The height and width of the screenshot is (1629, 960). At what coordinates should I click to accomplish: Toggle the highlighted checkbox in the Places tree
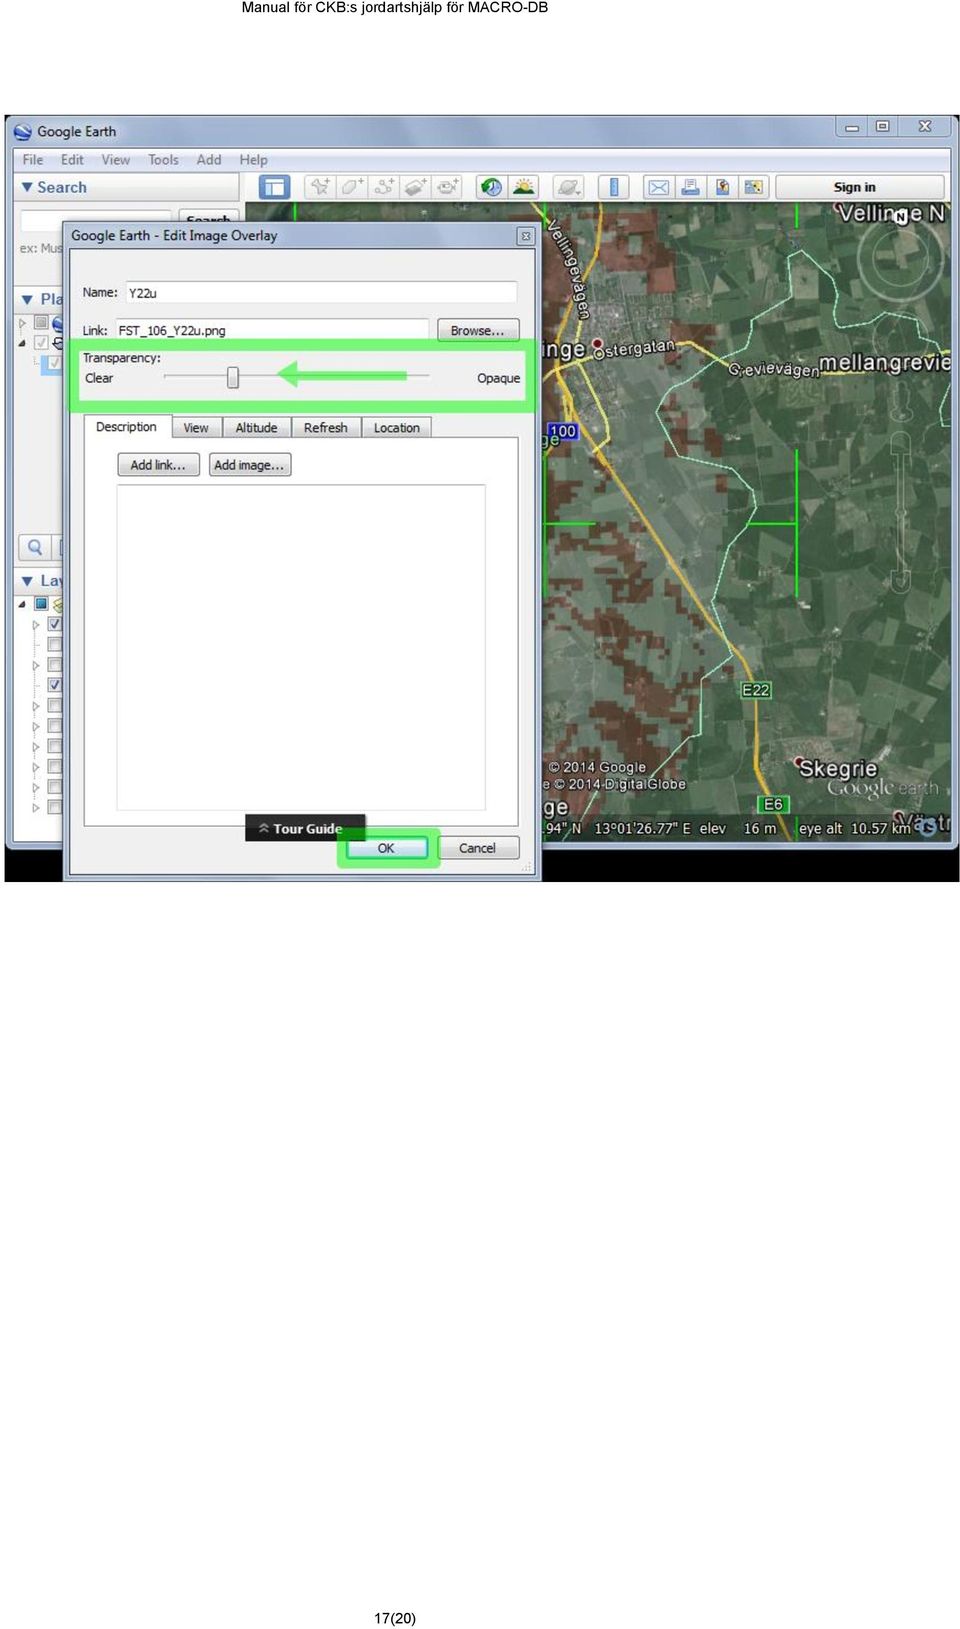point(55,363)
